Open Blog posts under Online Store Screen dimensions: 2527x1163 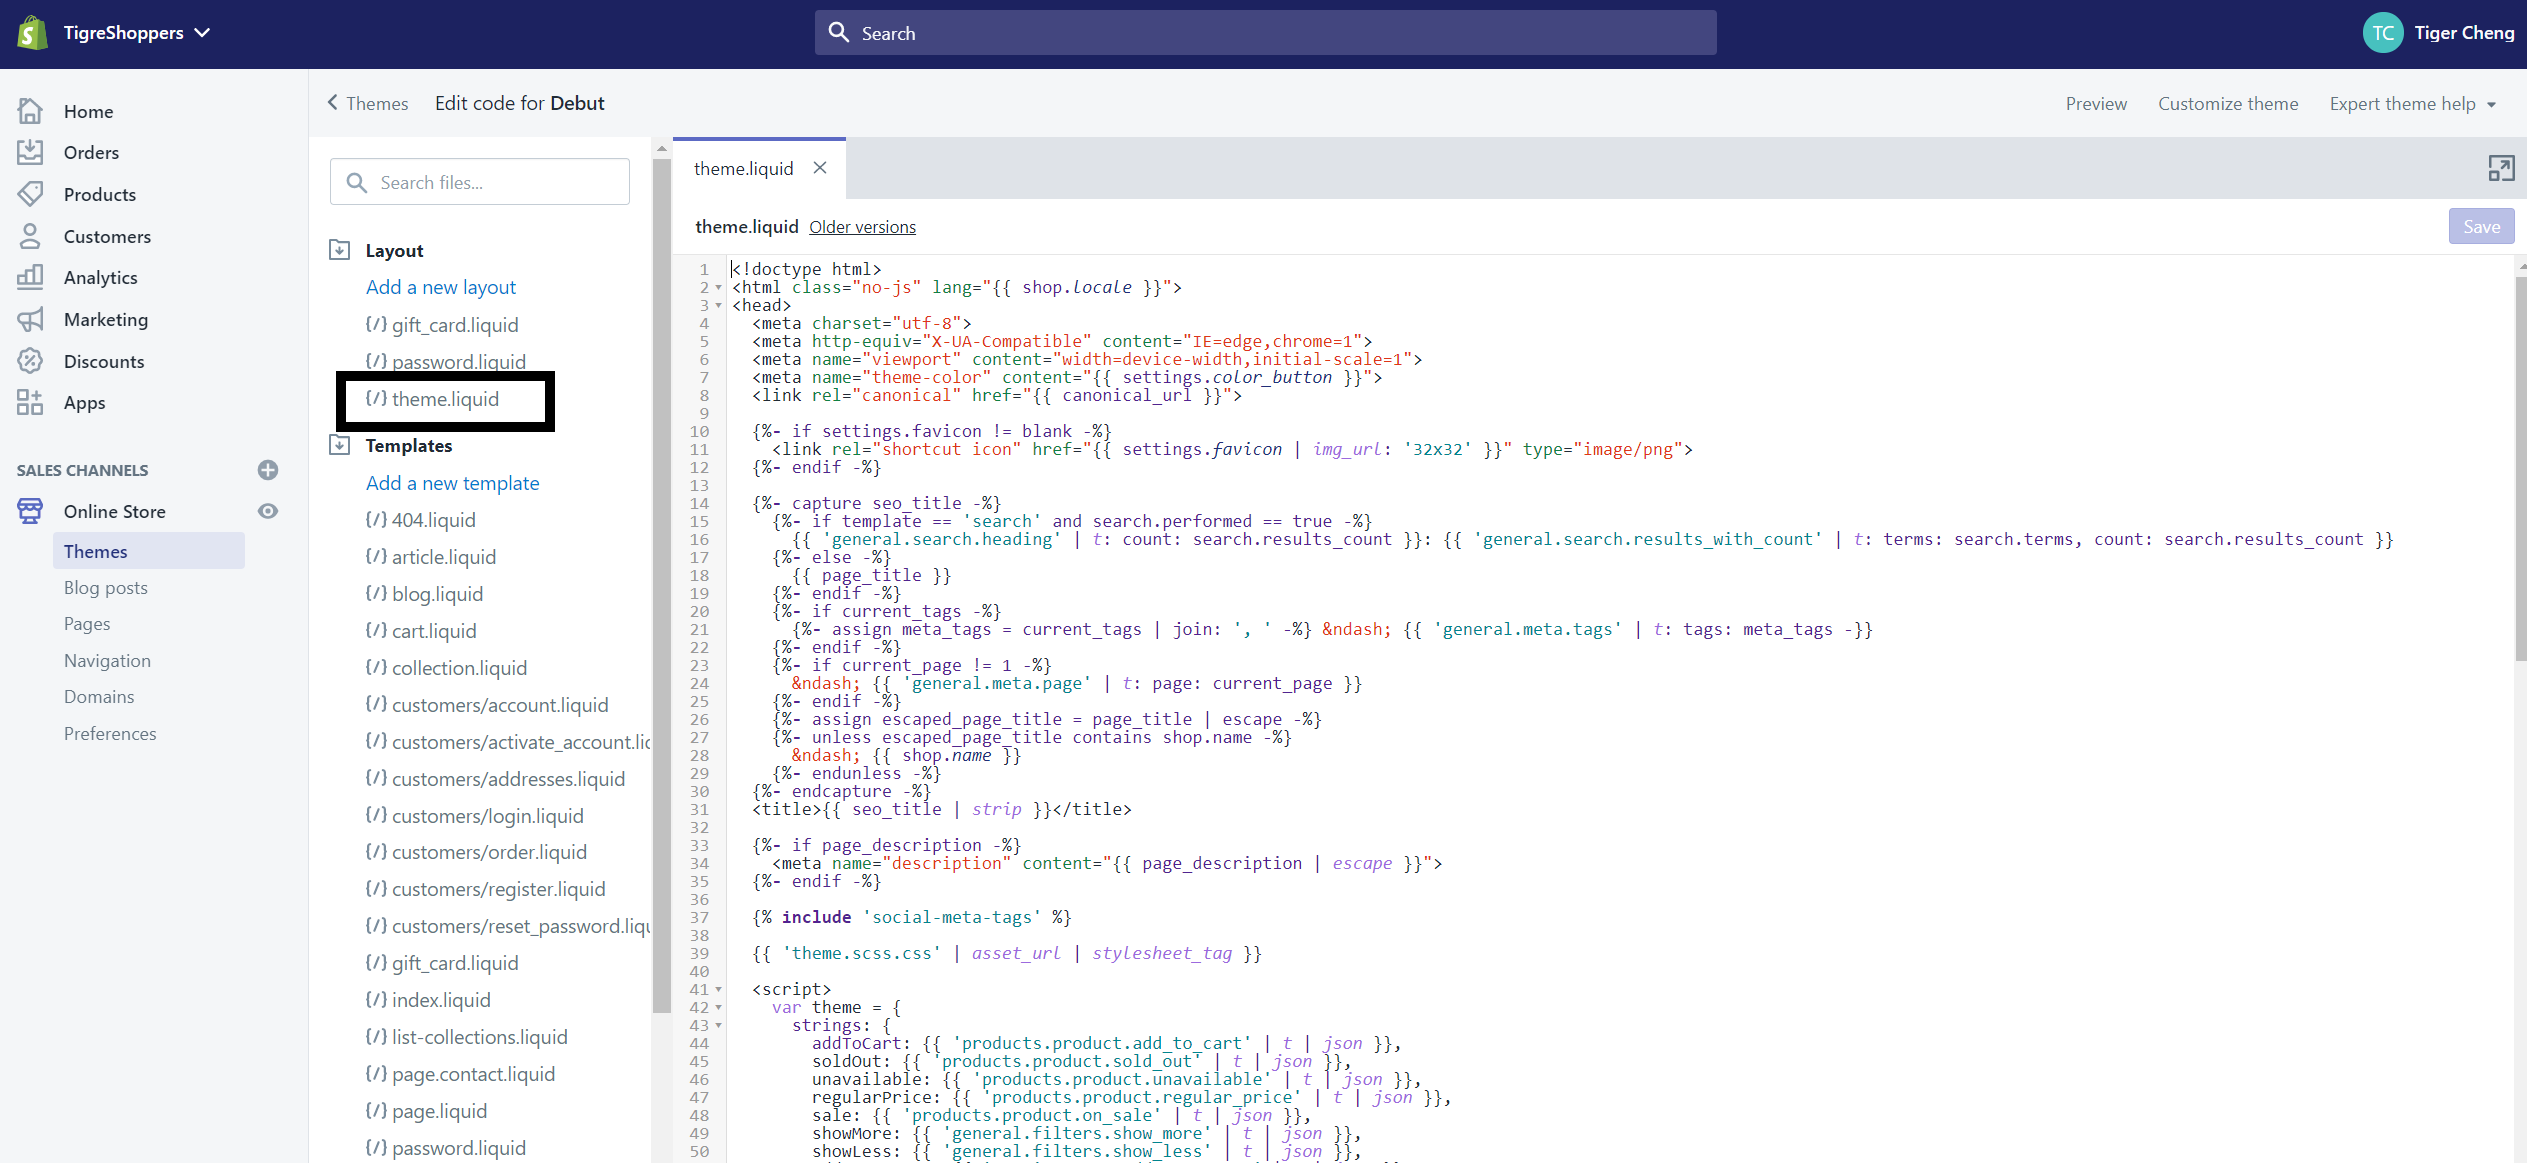point(105,587)
